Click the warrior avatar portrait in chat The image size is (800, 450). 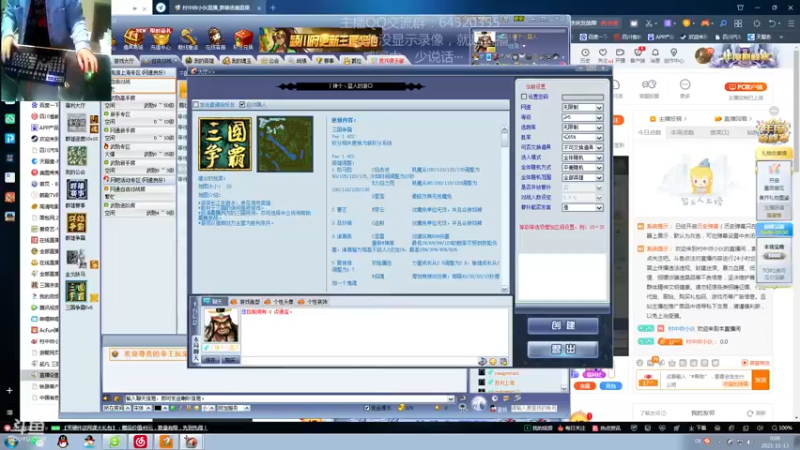point(221,326)
